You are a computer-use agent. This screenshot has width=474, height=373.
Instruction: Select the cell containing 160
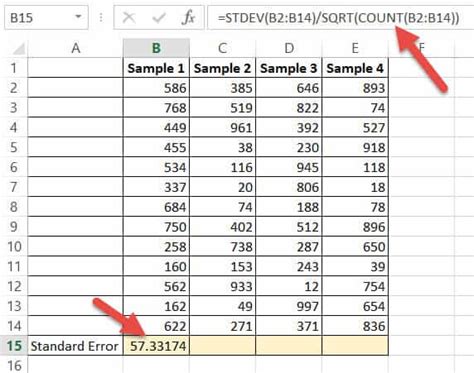click(x=156, y=266)
